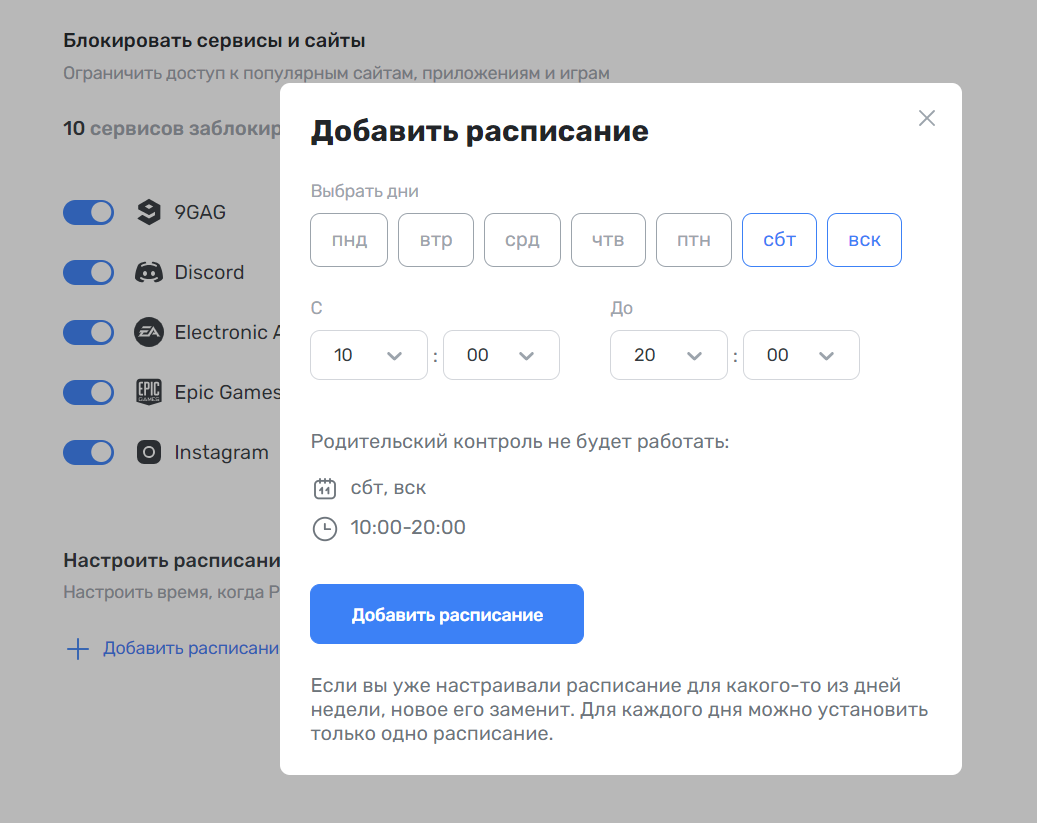Image resolution: width=1037 pixels, height=823 pixels.
Task: Toggle the Epic Games blocking switch
Action: coord(89,392)
